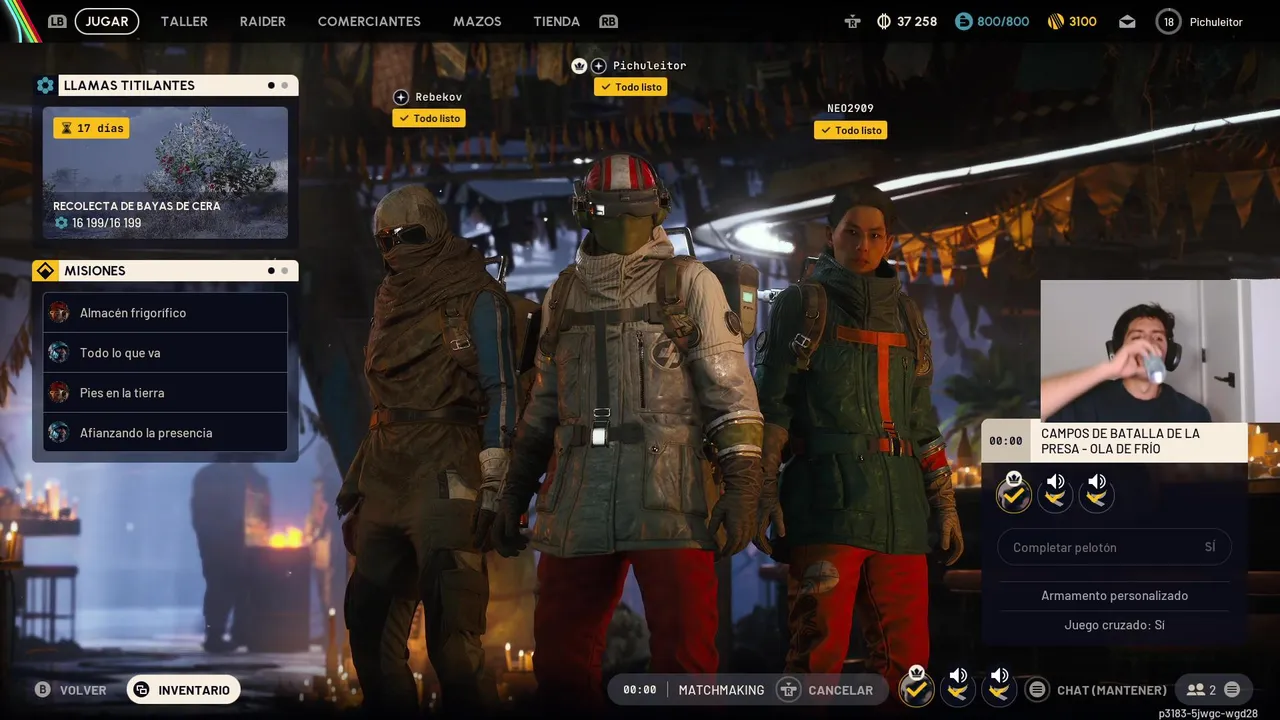This screenshot has height=720, width=1280.
Task: Open Armamento personalizado
Action: [x=1115, y=596]
